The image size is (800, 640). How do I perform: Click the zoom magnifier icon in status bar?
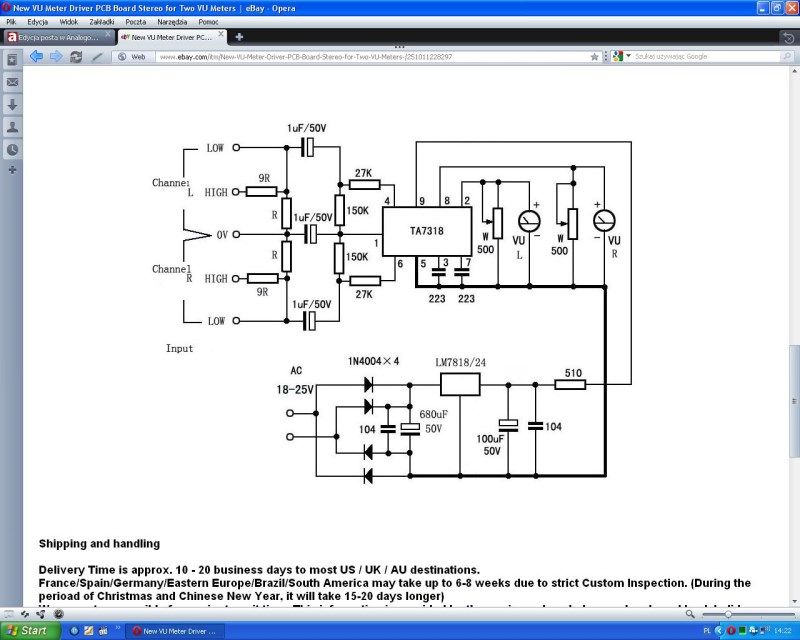pos(690,614)
